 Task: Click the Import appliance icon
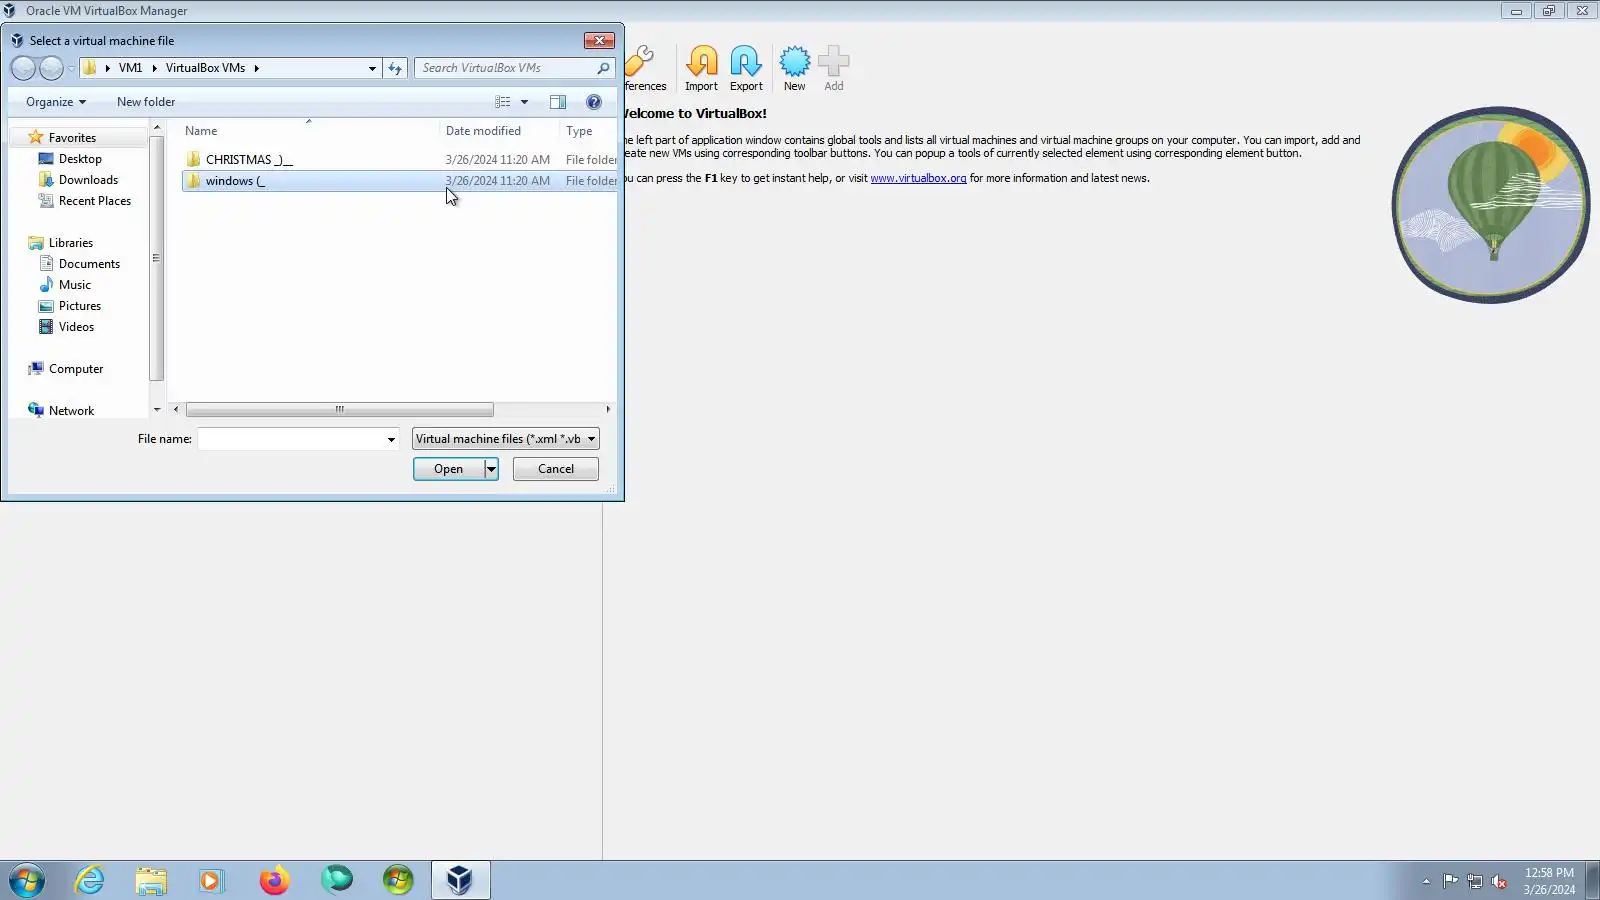click(x=701, y=68)
